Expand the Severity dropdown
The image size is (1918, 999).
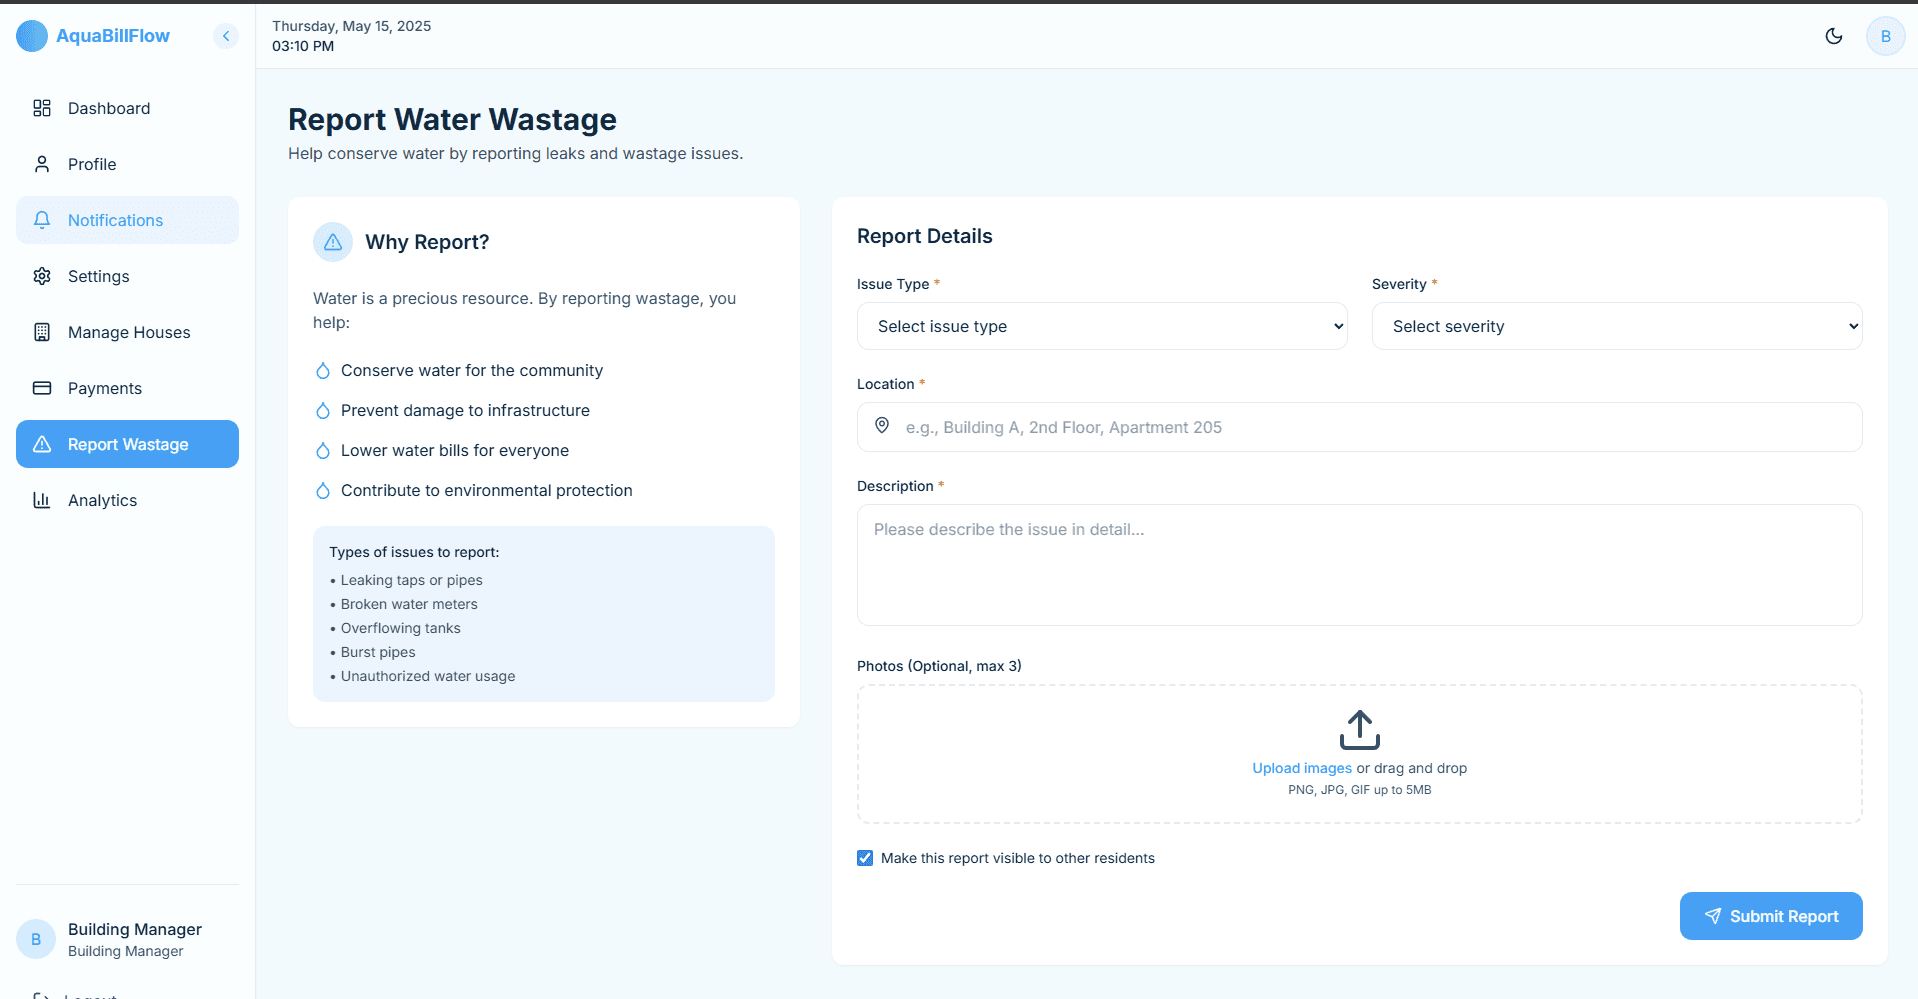1616,326
